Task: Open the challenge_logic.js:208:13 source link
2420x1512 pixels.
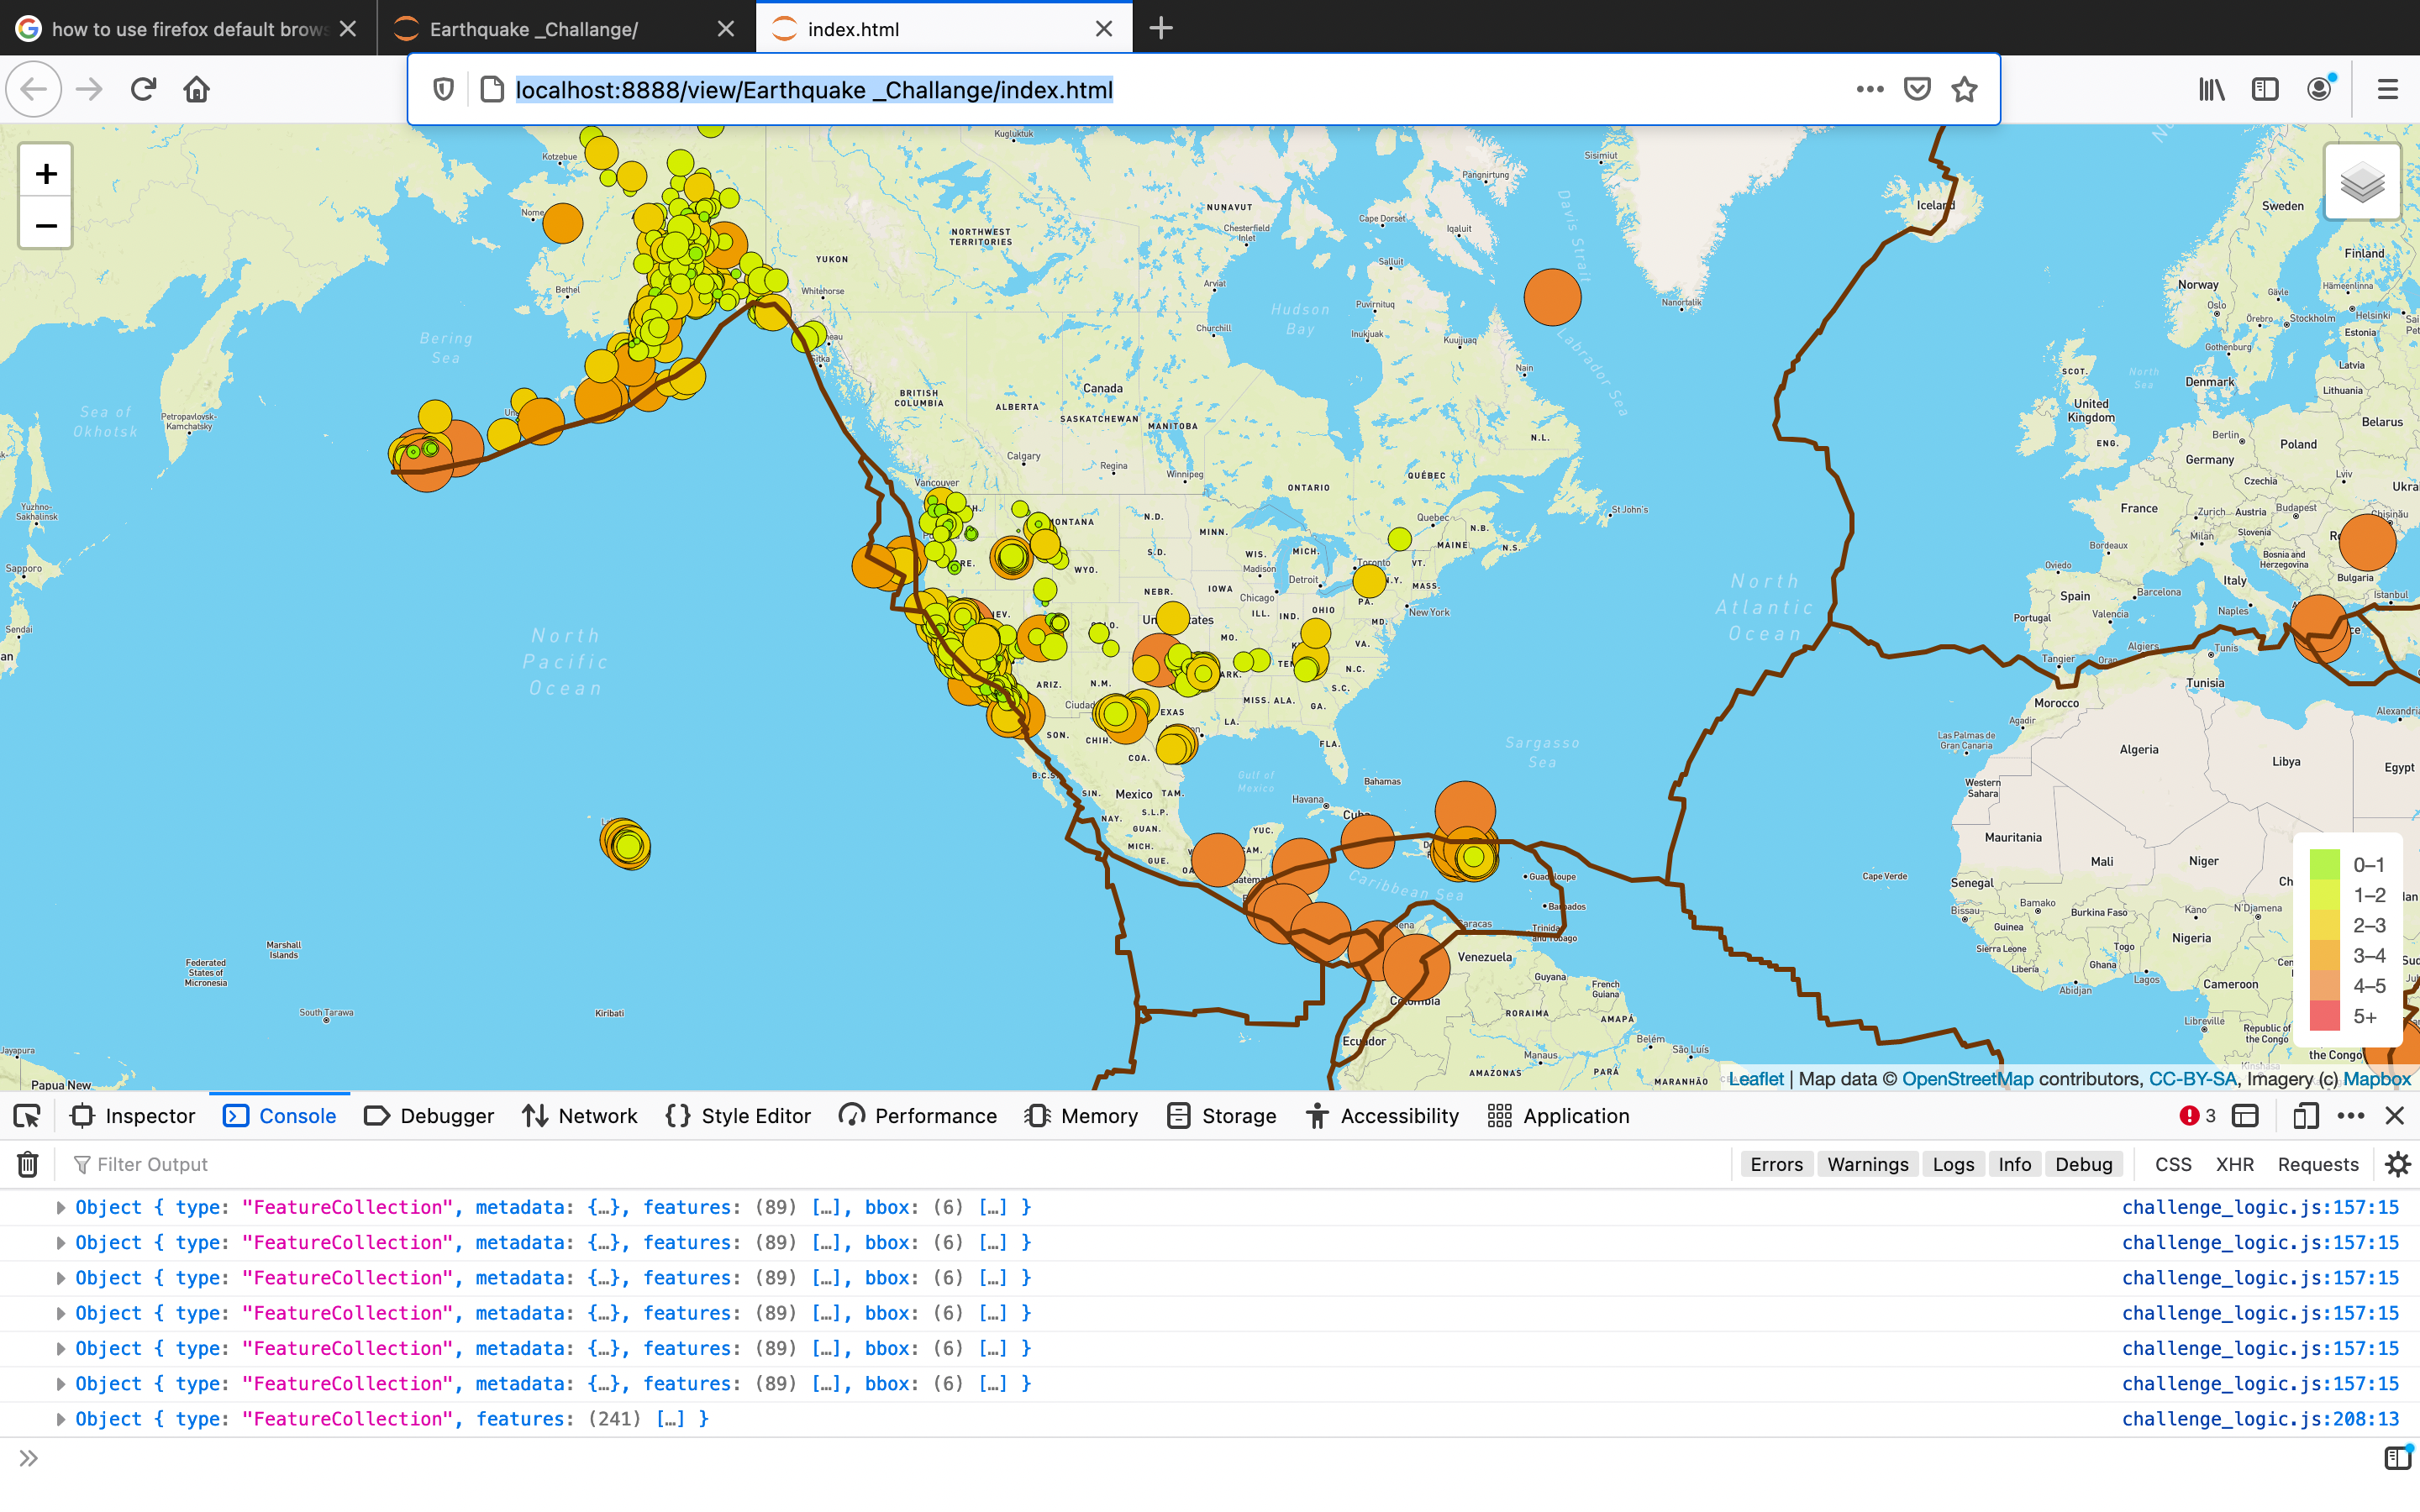Action: tap(2260, 1419)
